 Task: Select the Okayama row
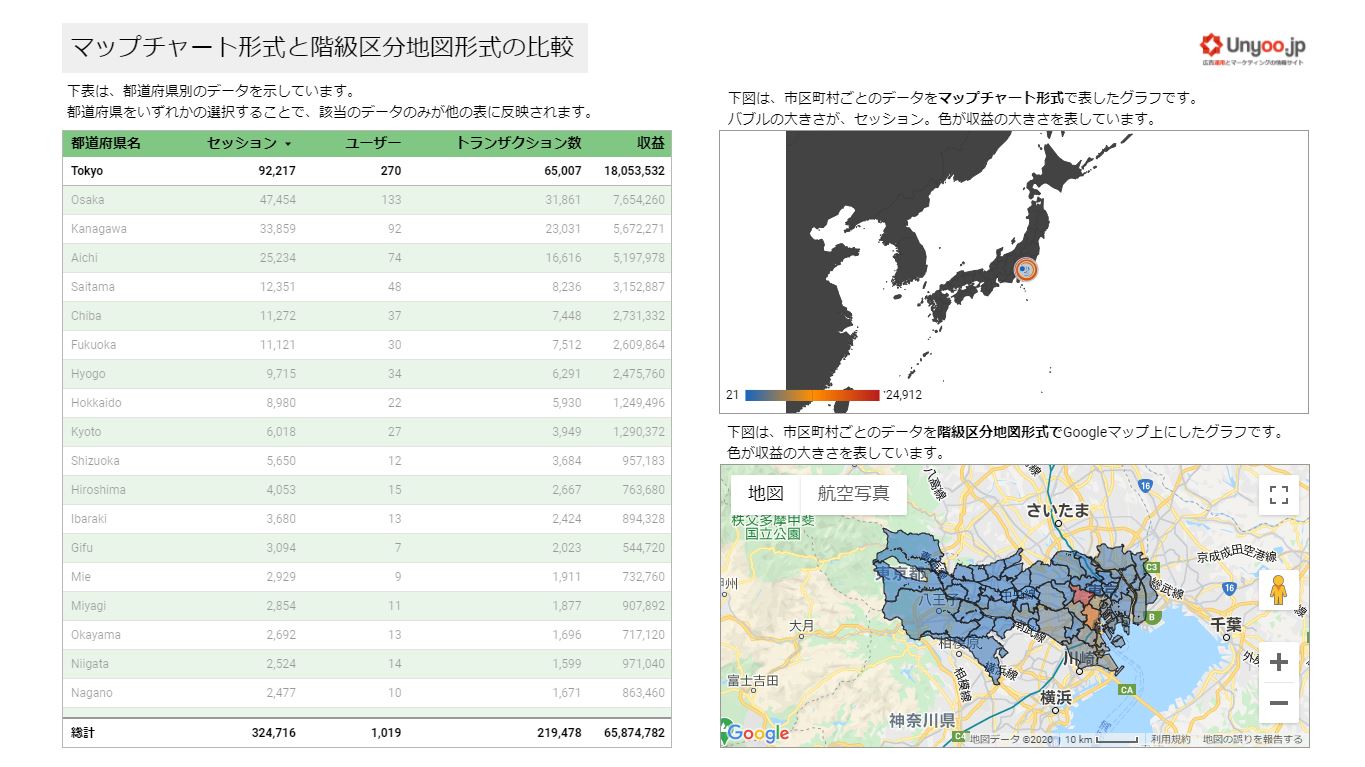[x=367, y=635]
